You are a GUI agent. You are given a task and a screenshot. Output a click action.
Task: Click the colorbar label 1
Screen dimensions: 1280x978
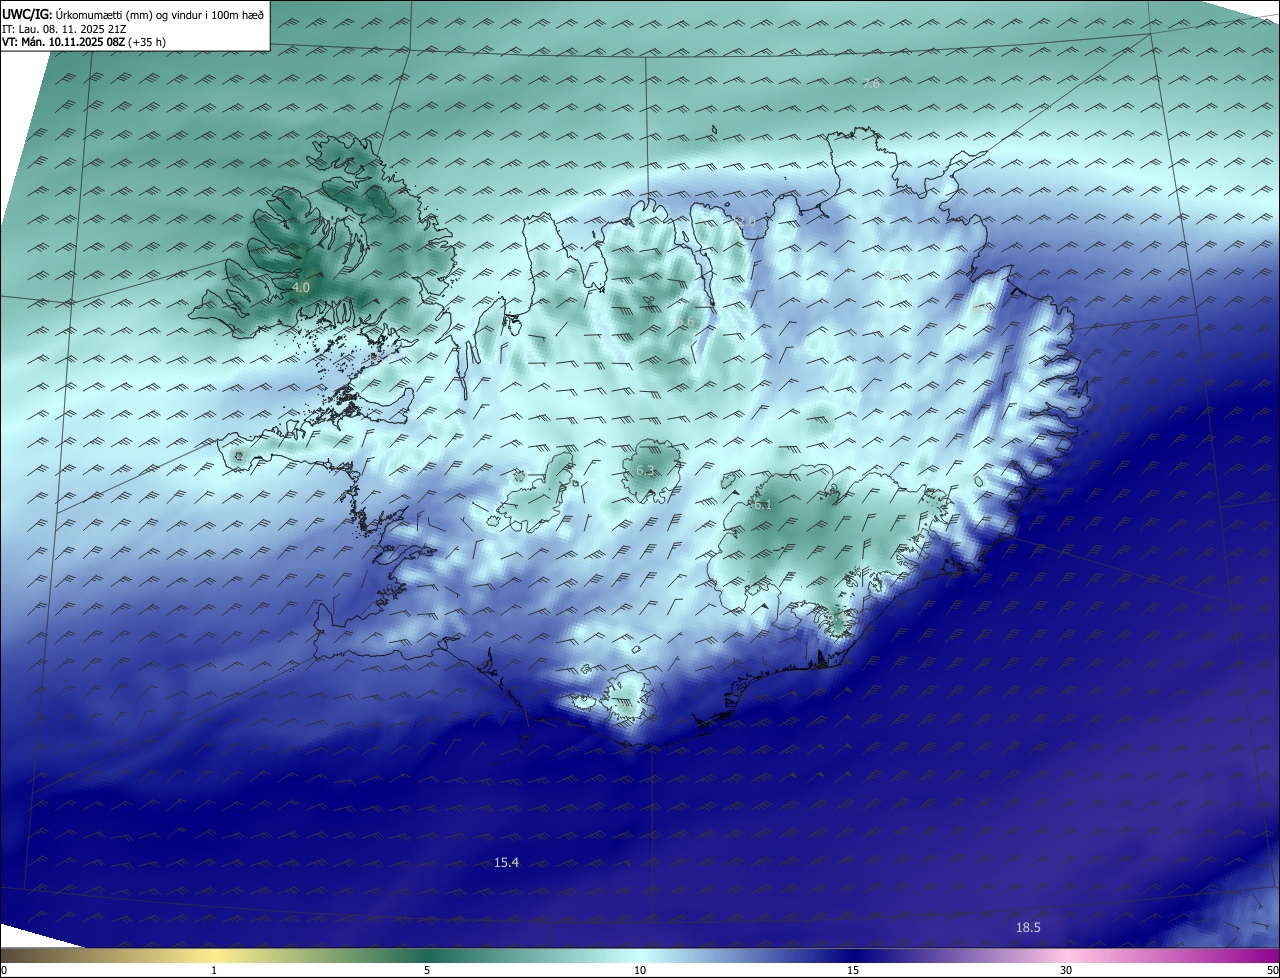(x=215, y=970)
